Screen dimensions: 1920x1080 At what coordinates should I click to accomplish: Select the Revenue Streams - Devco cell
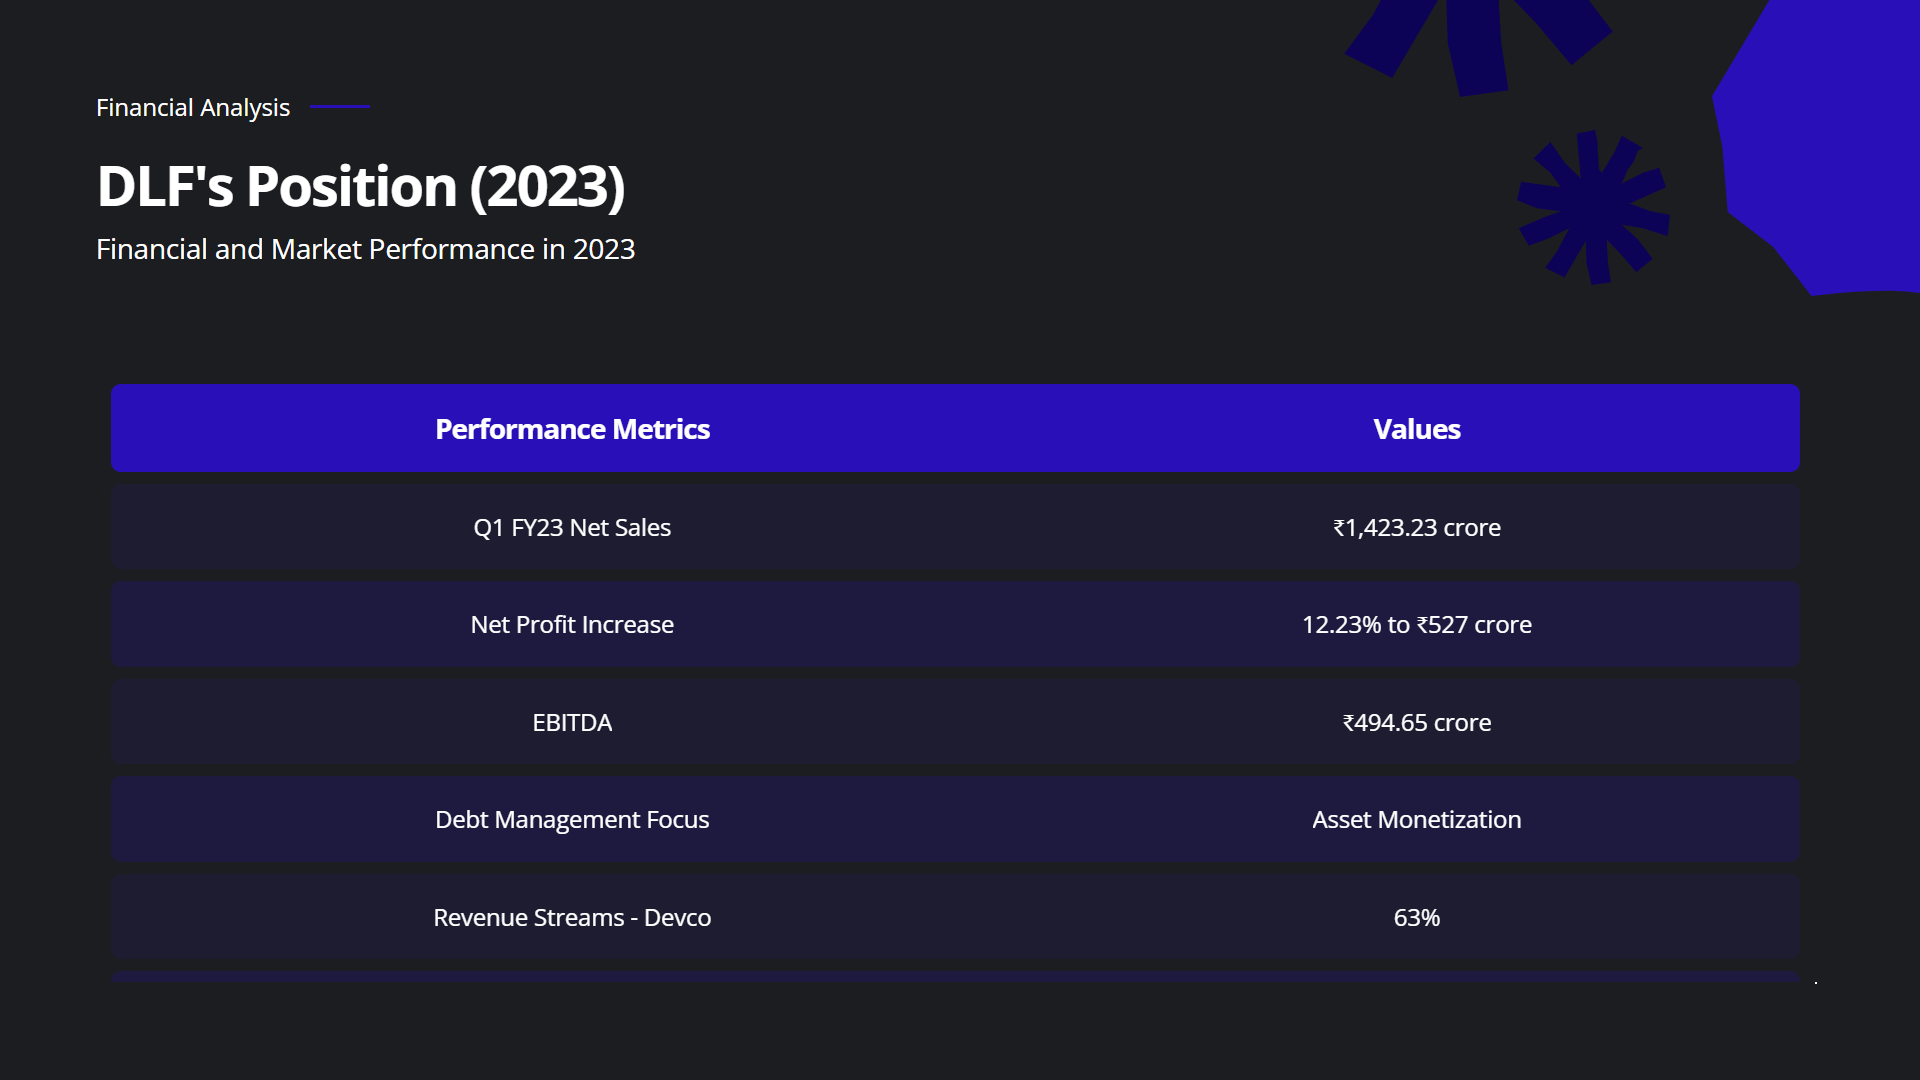pyautogui.click(x=572, y=917)
